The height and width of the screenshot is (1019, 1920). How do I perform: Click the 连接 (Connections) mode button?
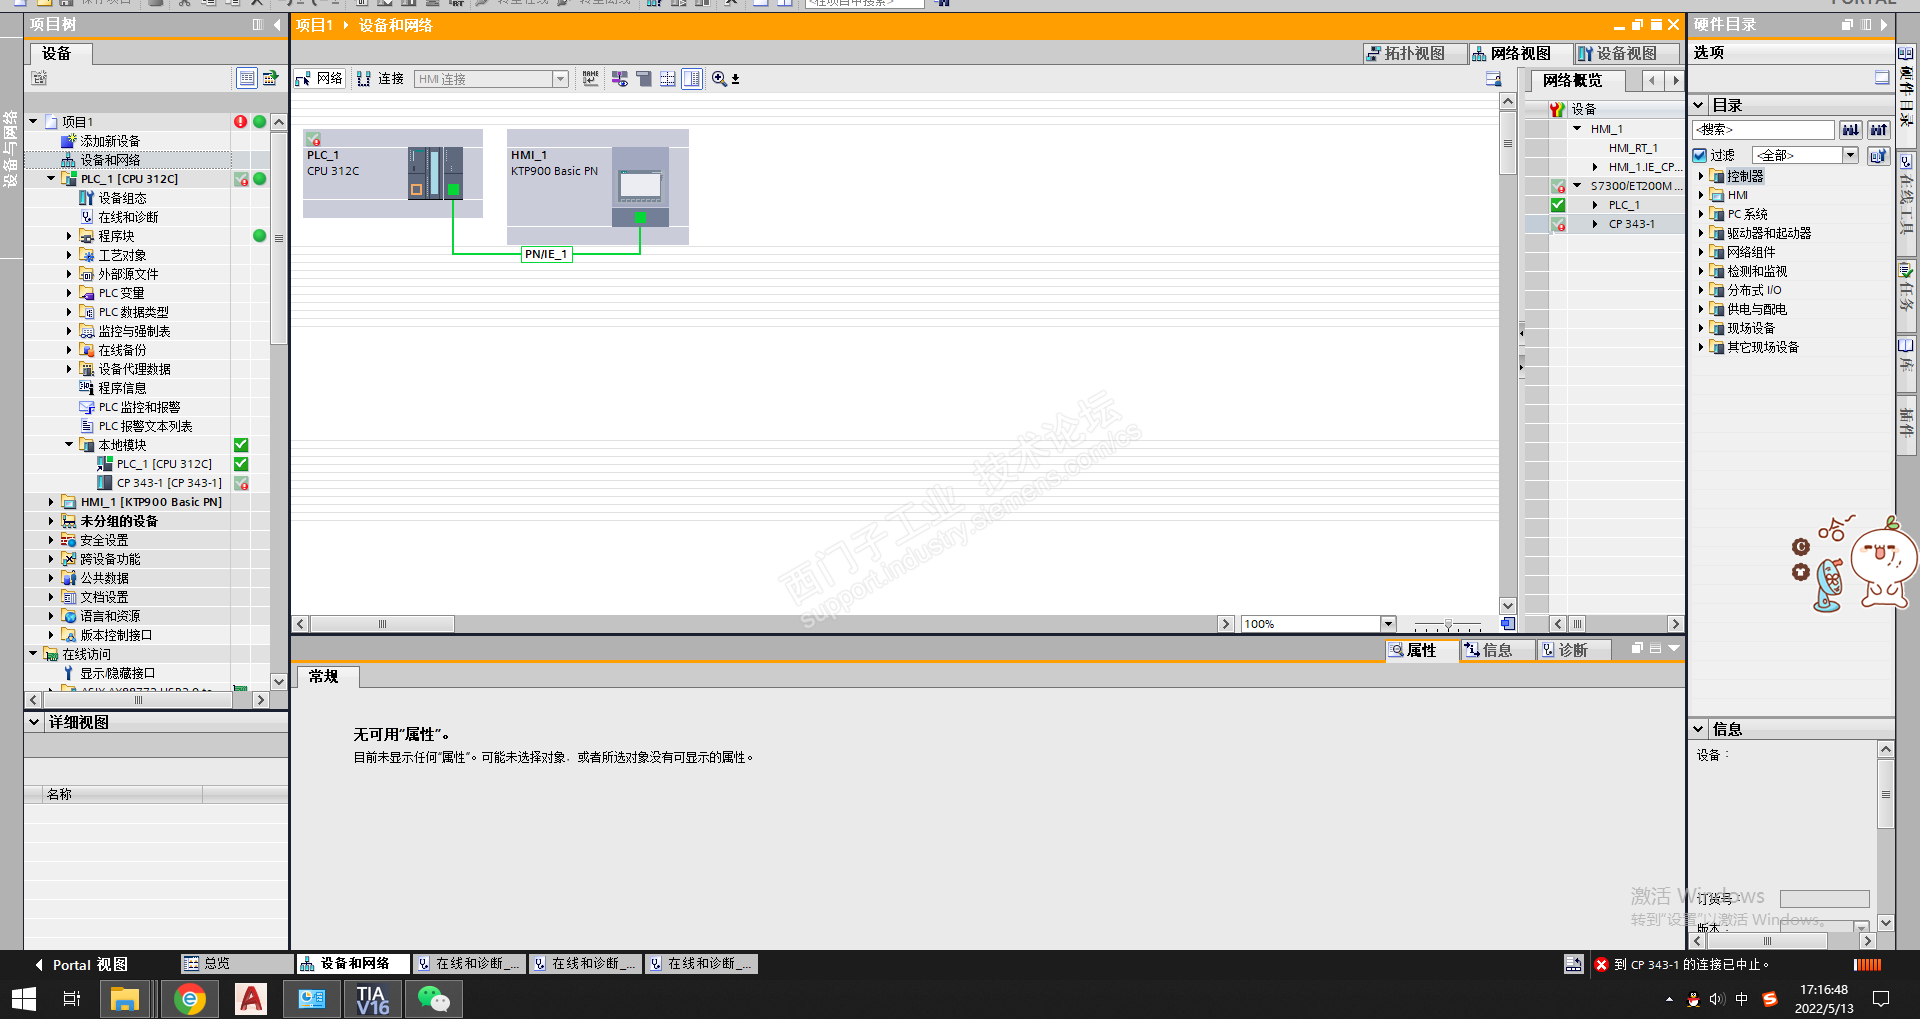380,79
